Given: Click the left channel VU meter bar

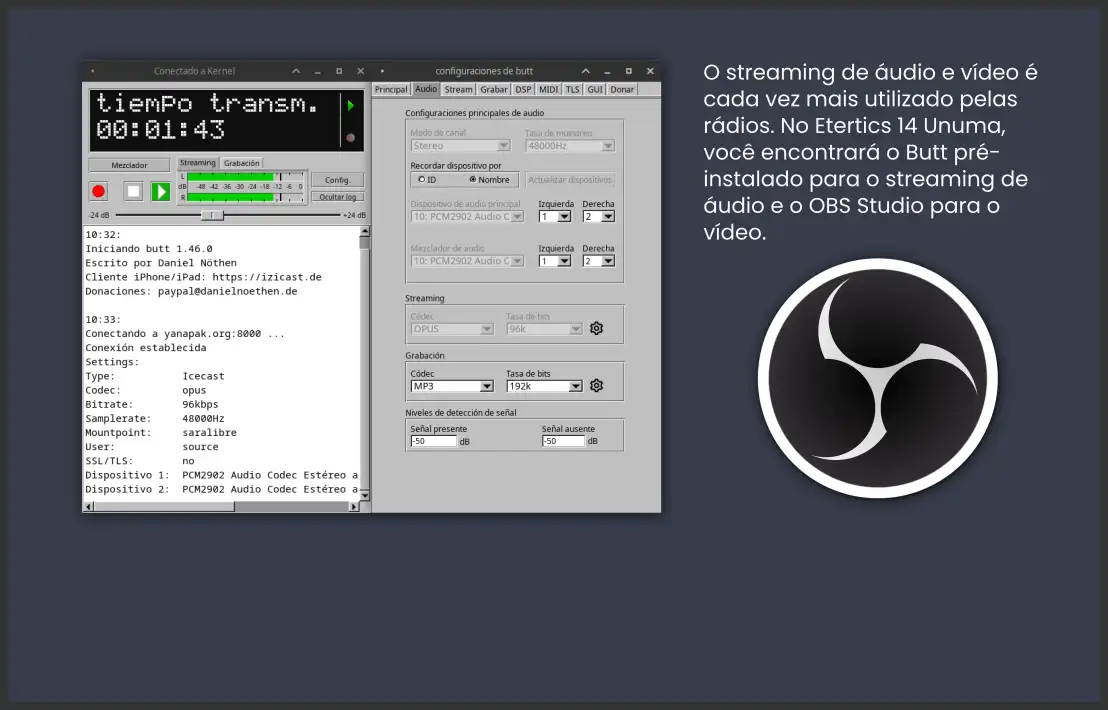Looking at the screenshot, I should pos(245,177).
